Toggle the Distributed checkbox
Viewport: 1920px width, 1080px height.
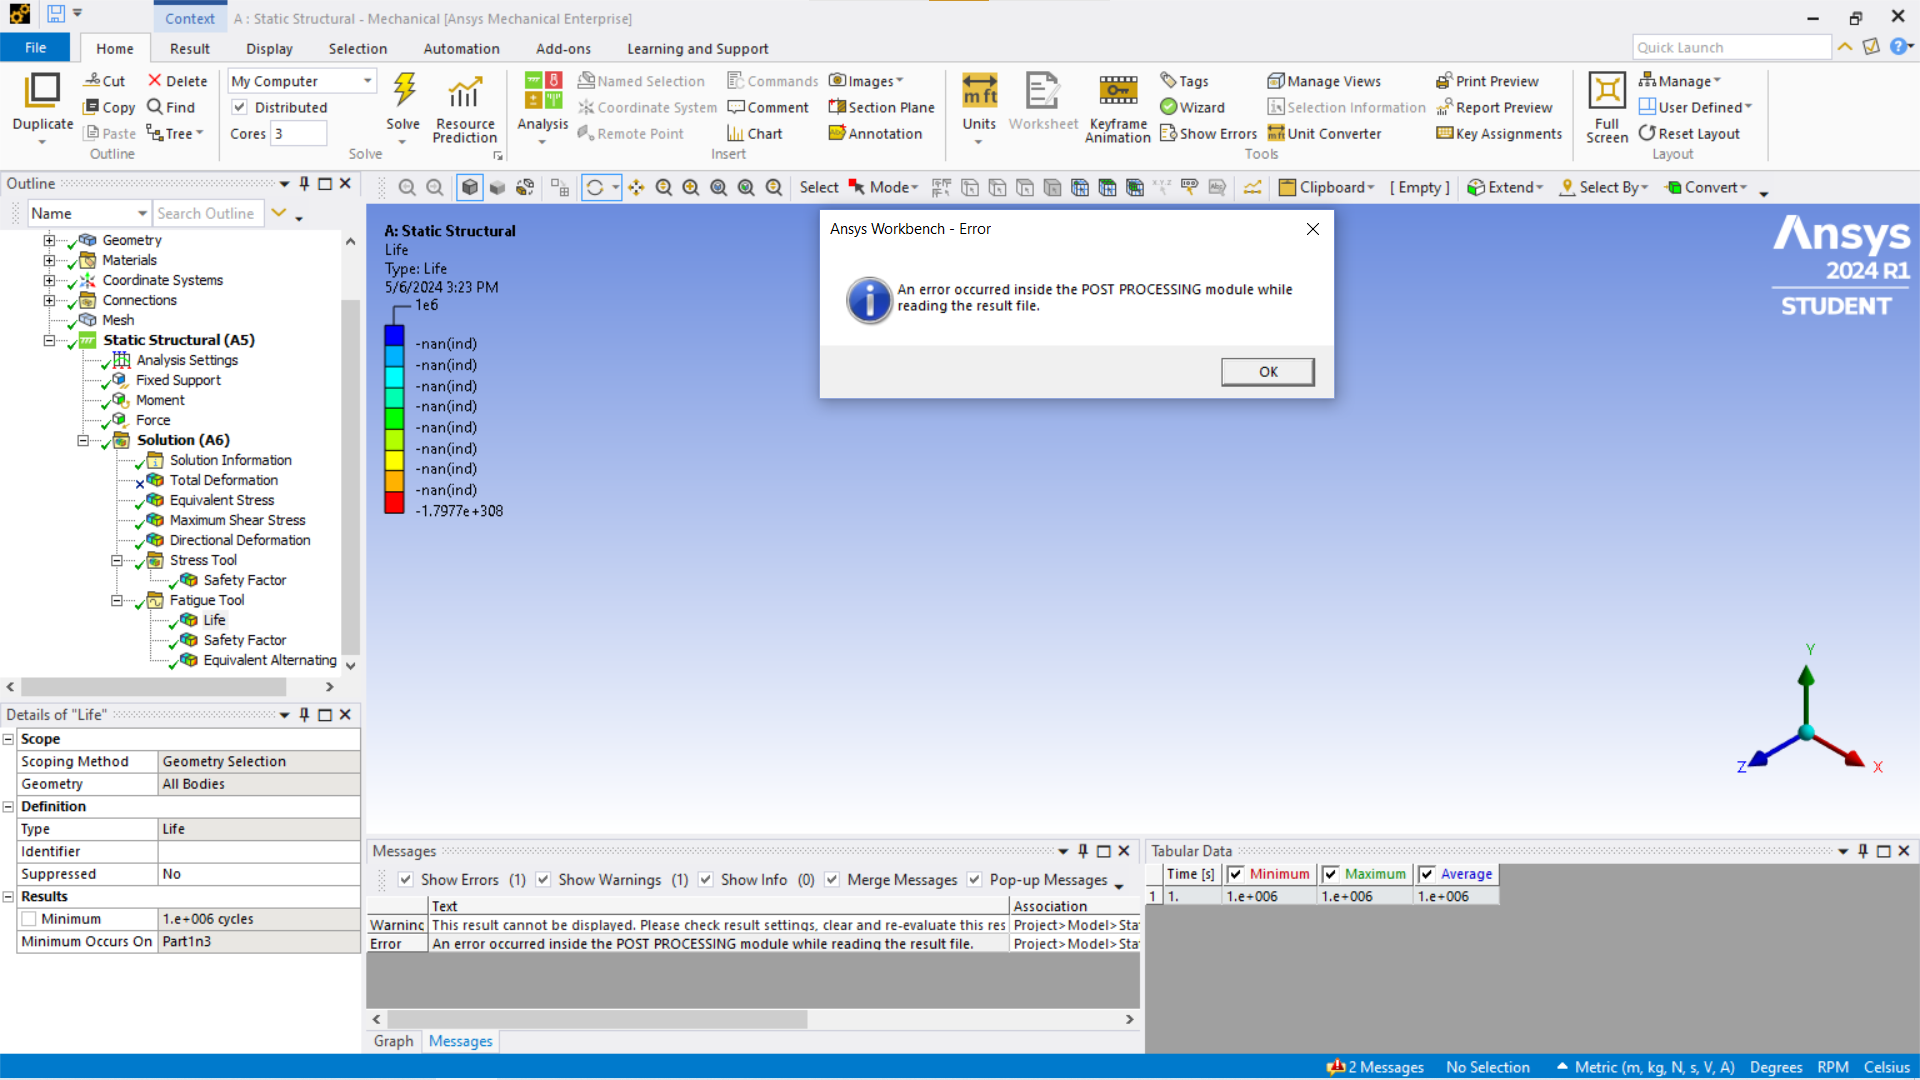(x=240, y=107)
